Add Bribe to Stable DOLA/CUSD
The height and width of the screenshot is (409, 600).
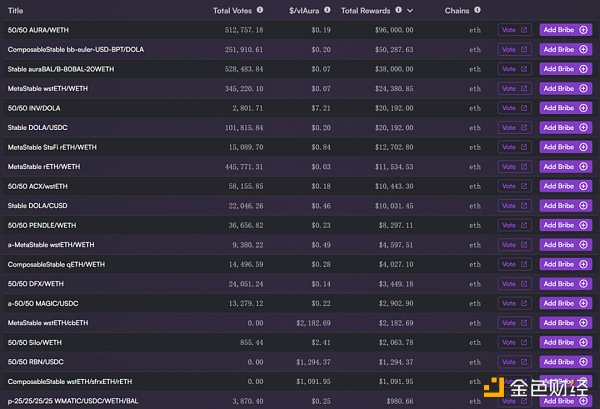pos(566,205)
